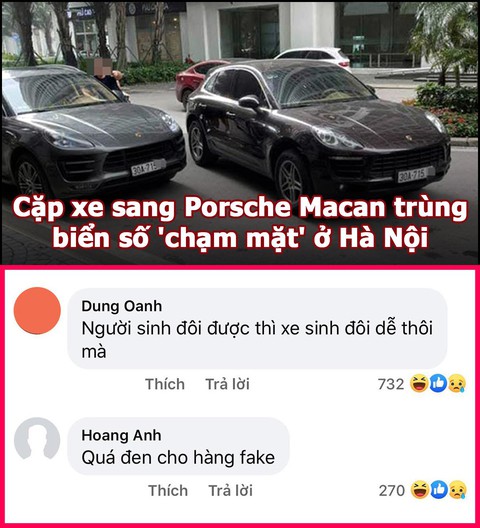Click the sad emoji on Dung Oanh's comment
This screenshot has height=528, width=480.
(x=457, y=384)
